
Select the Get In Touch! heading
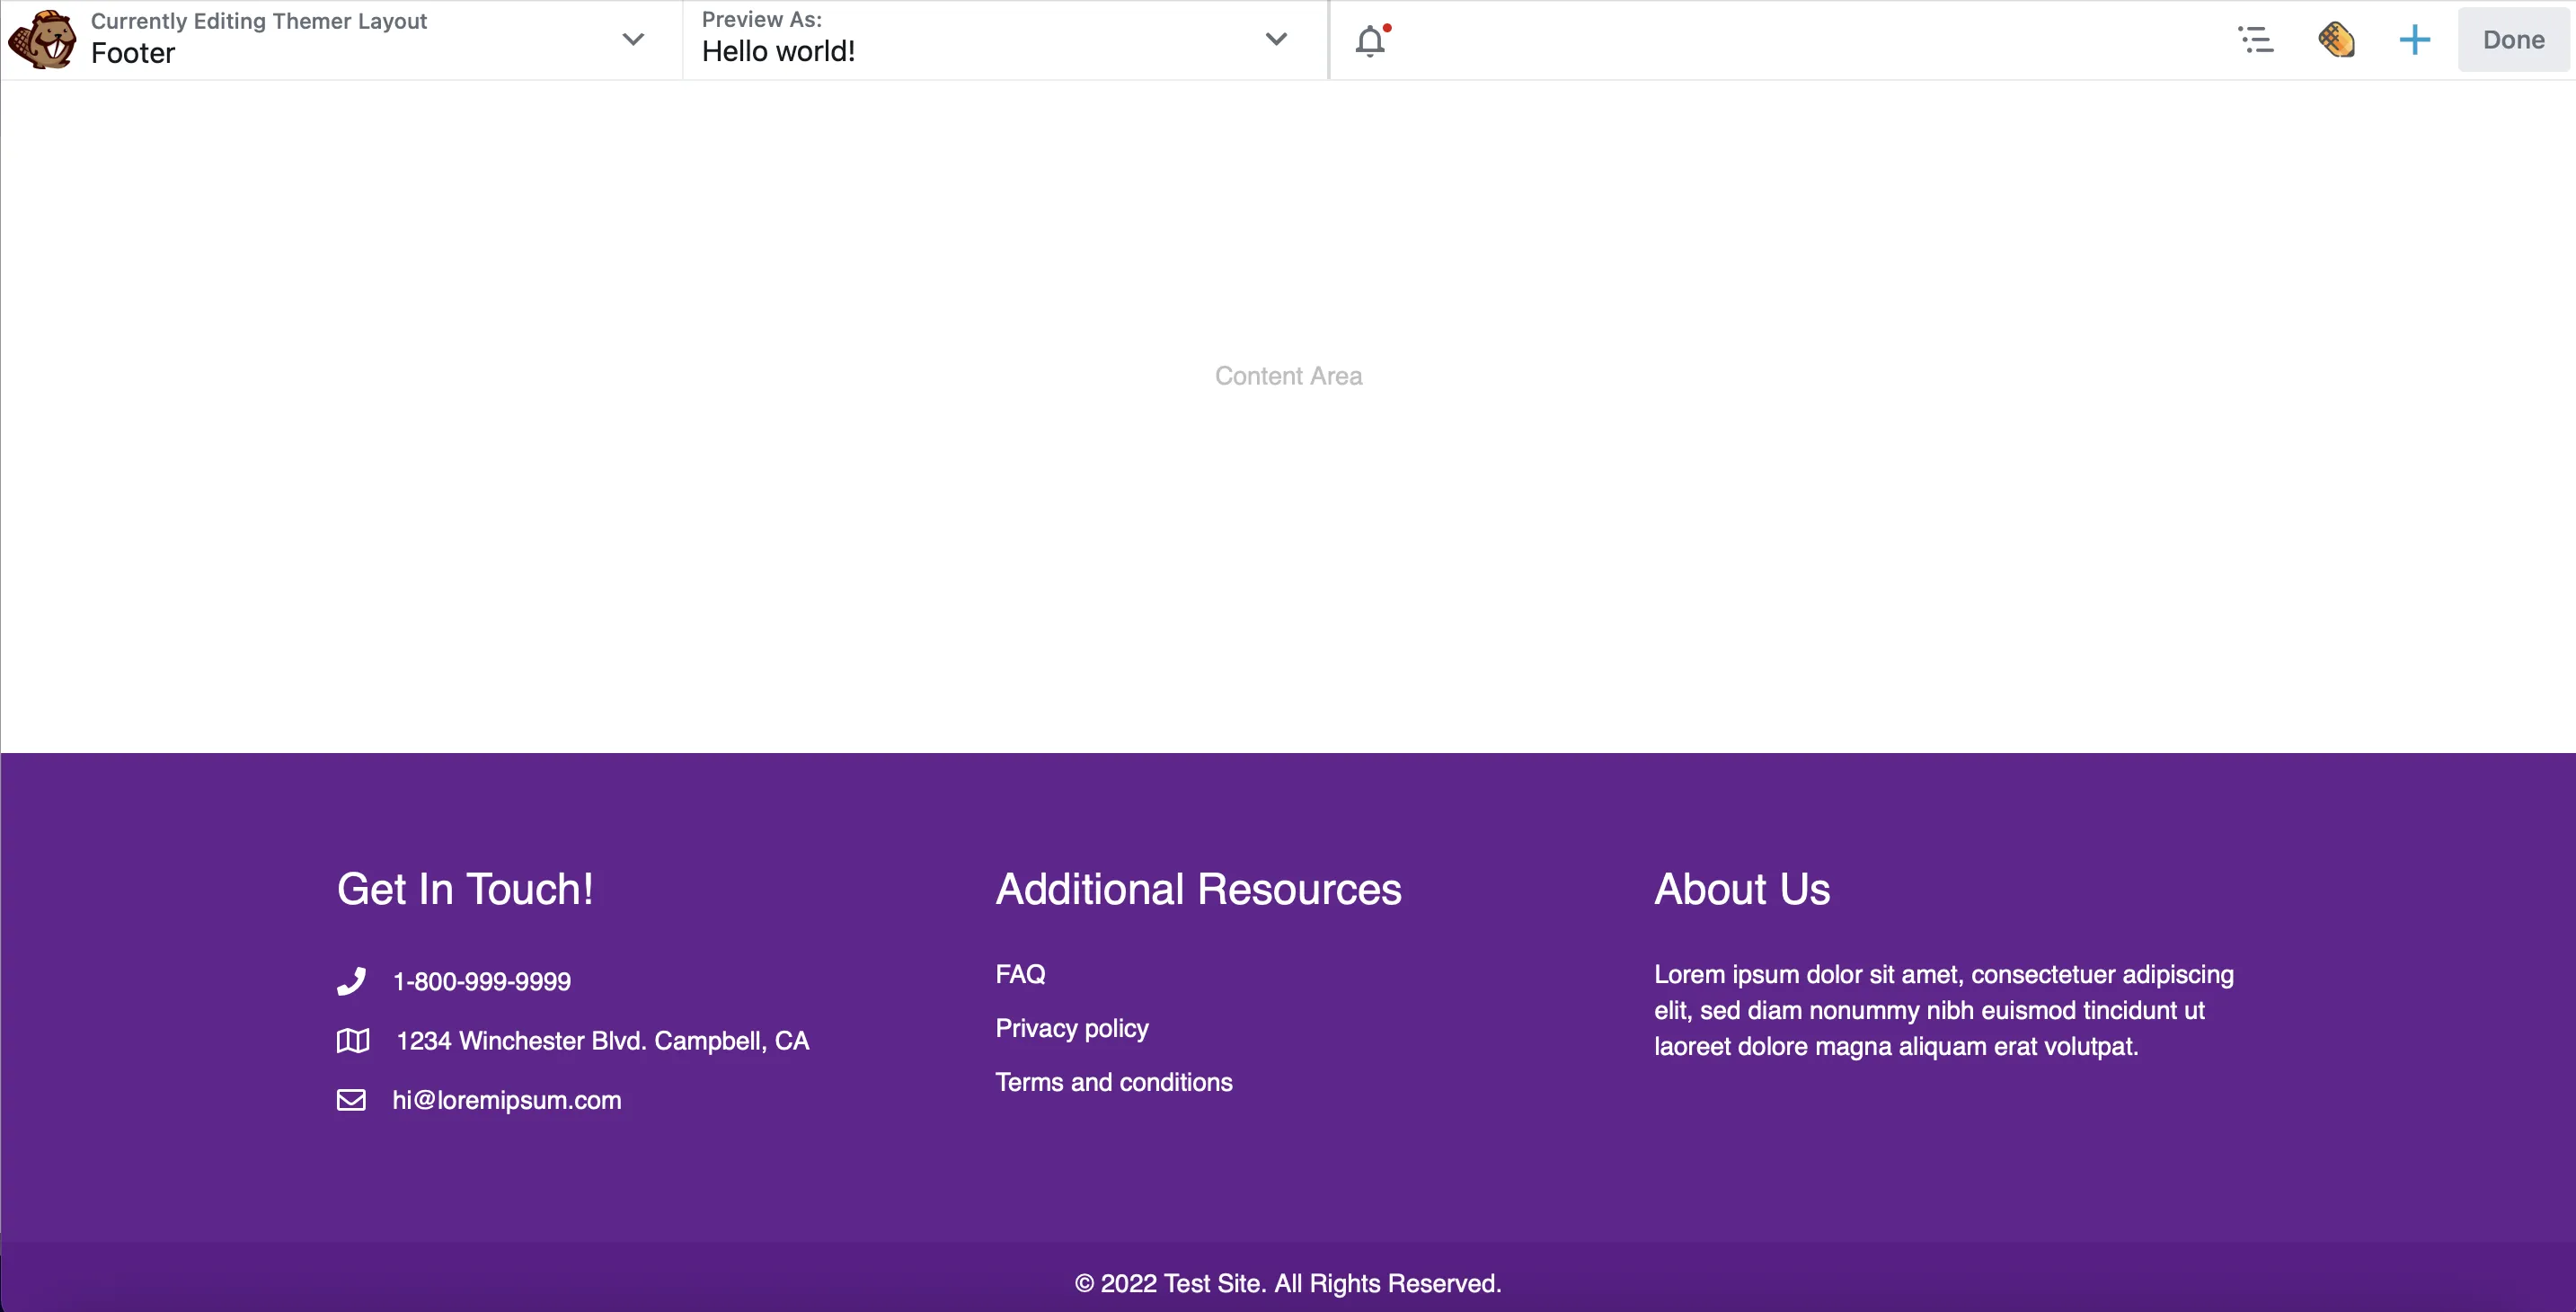[x=465, y=889]
